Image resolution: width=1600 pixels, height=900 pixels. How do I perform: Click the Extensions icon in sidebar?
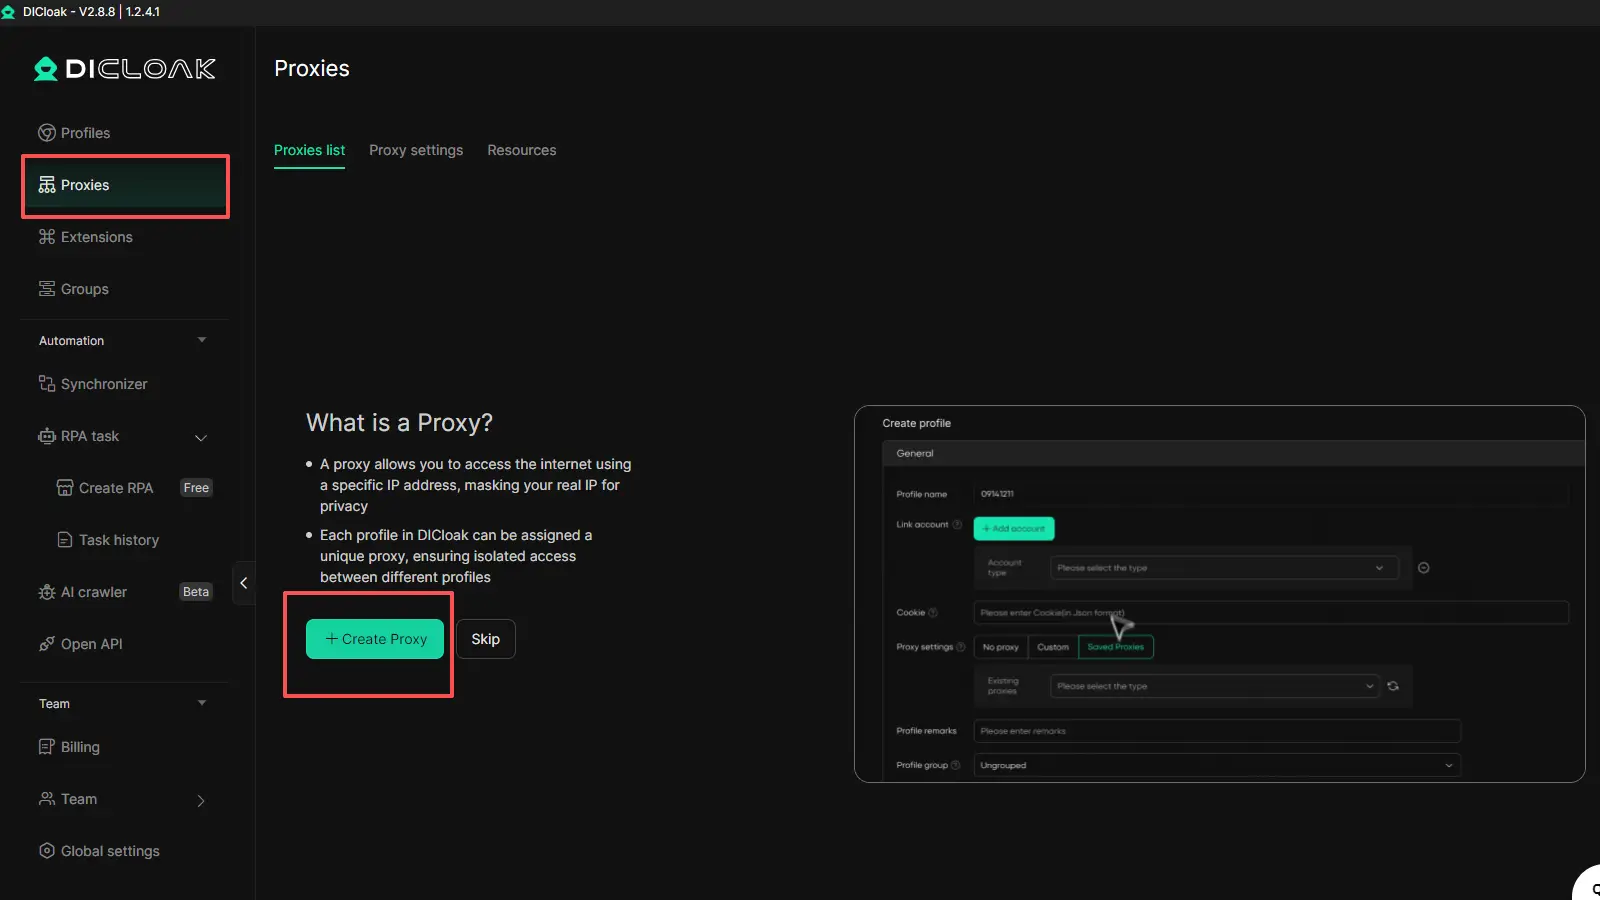click(46, 237)
